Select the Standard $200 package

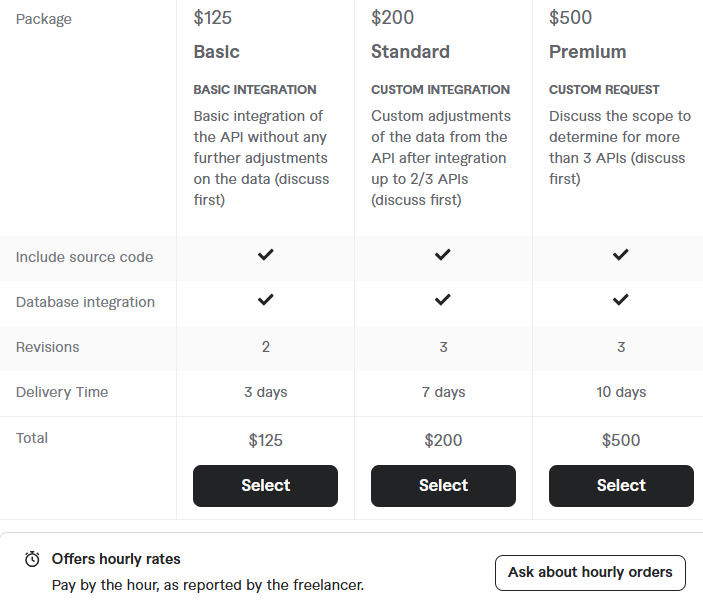pyautogui.click(x=443, y=486)
